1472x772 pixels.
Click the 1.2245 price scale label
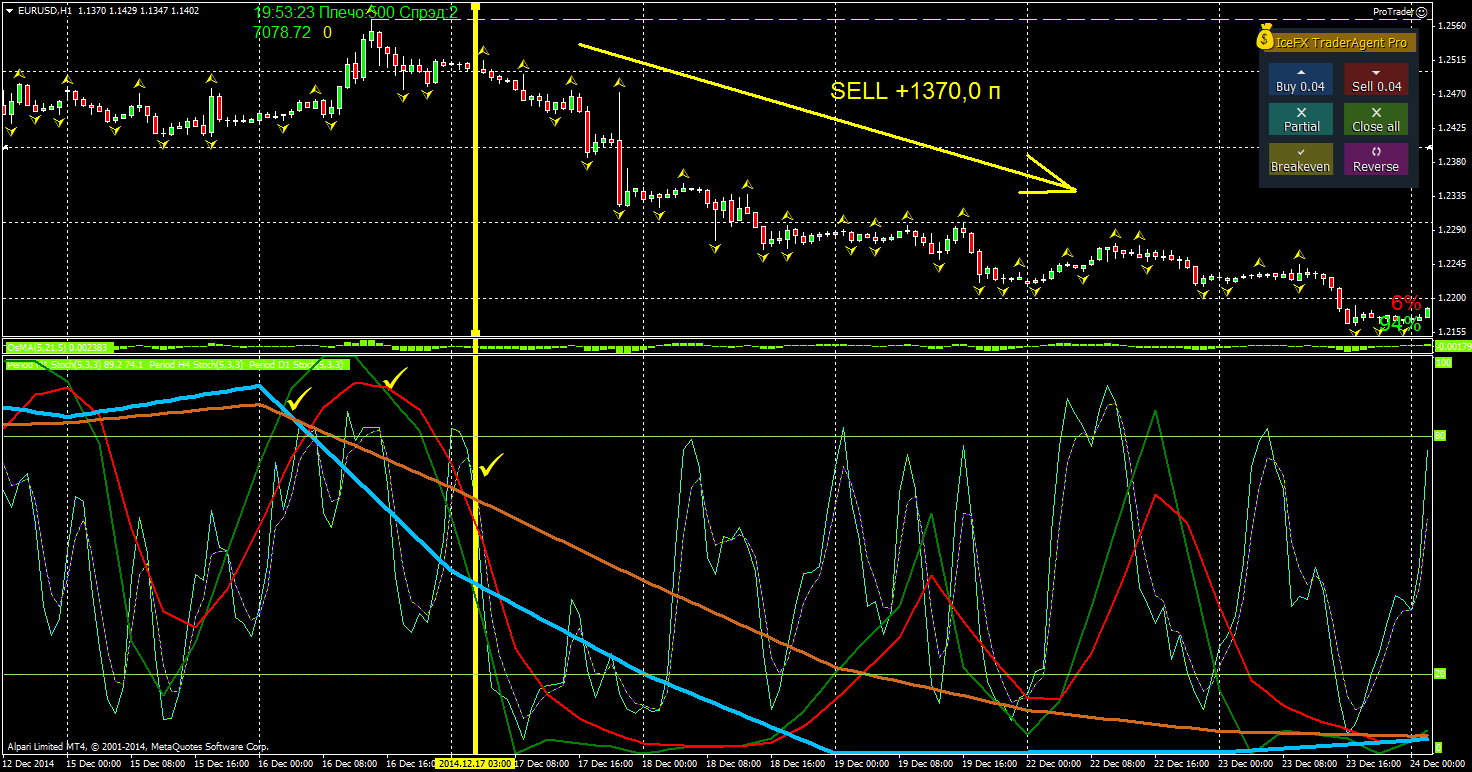[x=1451, y=264]
